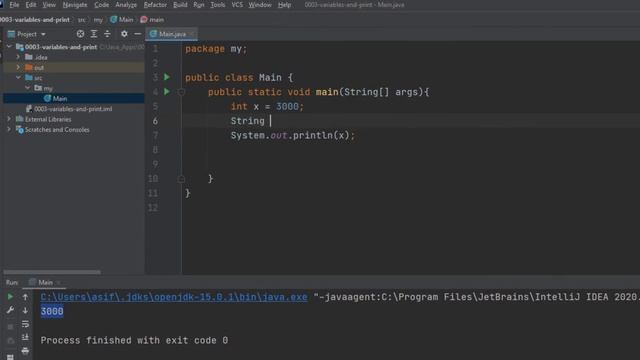Toggle code fold marker at main method

pos(182,92)
